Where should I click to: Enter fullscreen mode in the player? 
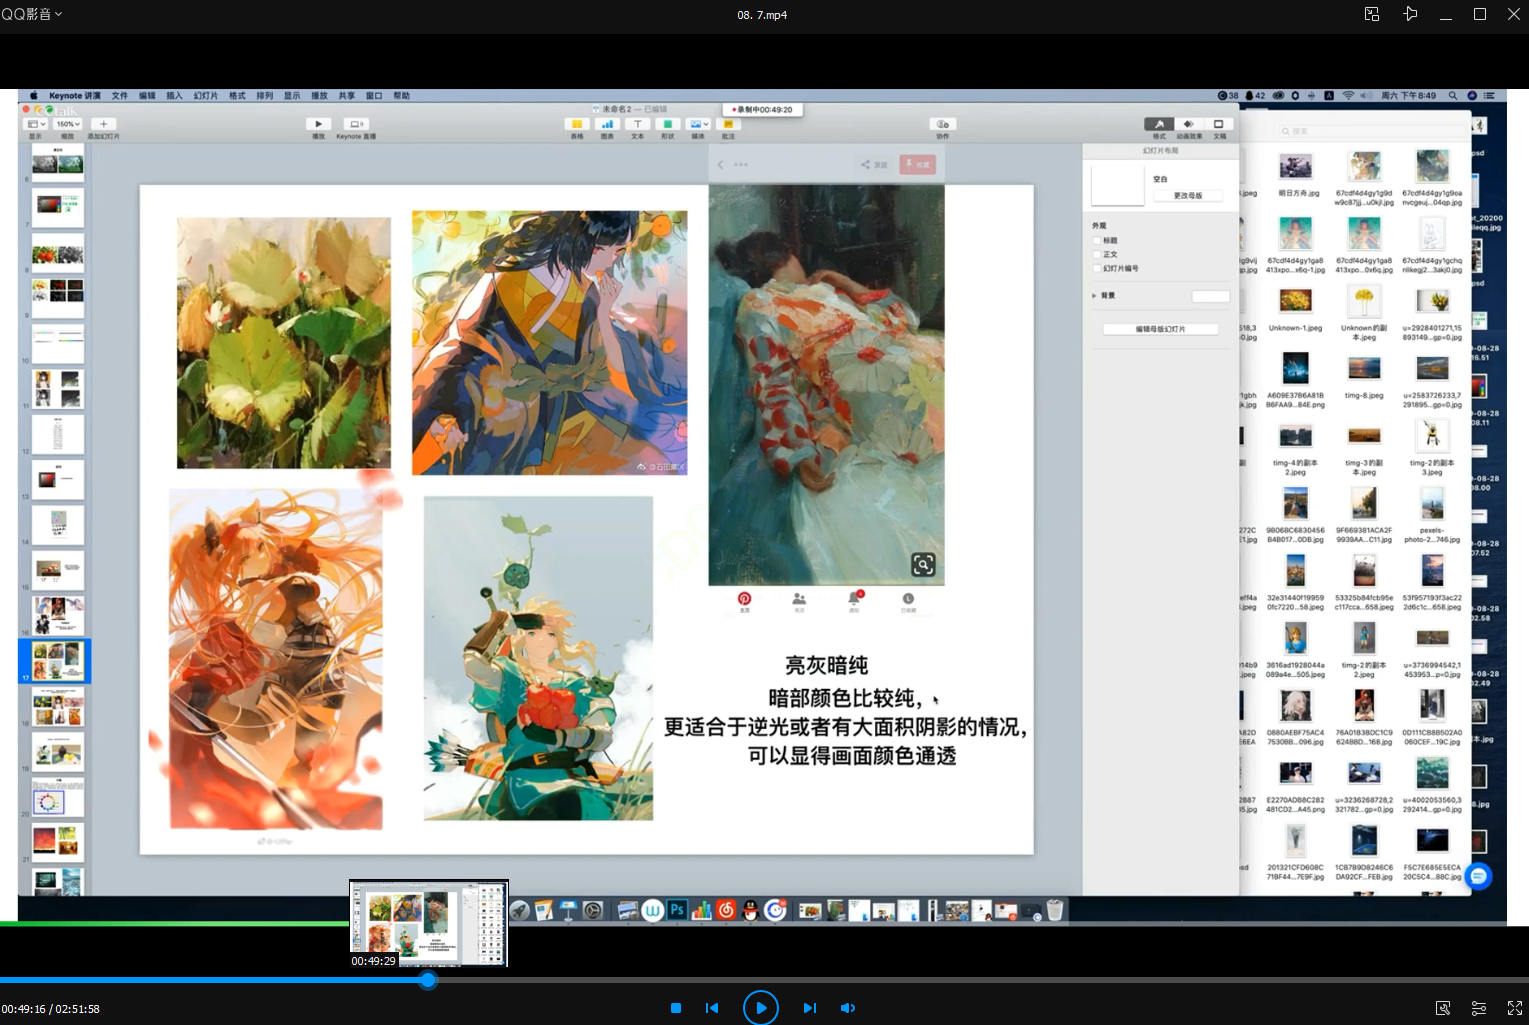[x=1514, y=1008]
